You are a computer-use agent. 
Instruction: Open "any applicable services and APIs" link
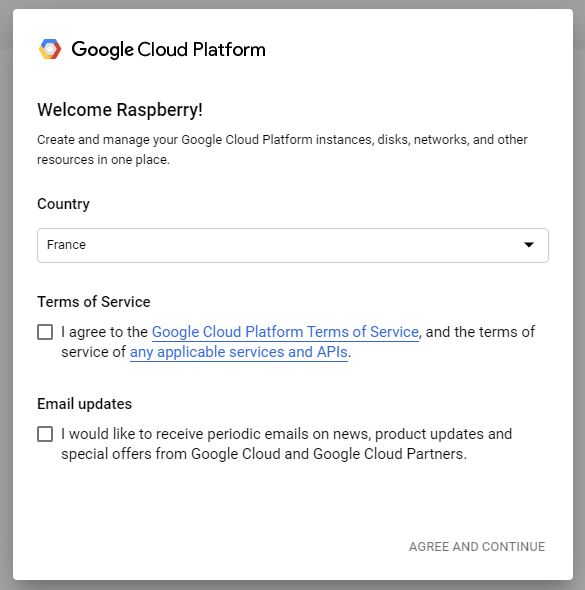pyautogui.click(x=239, y=352)
